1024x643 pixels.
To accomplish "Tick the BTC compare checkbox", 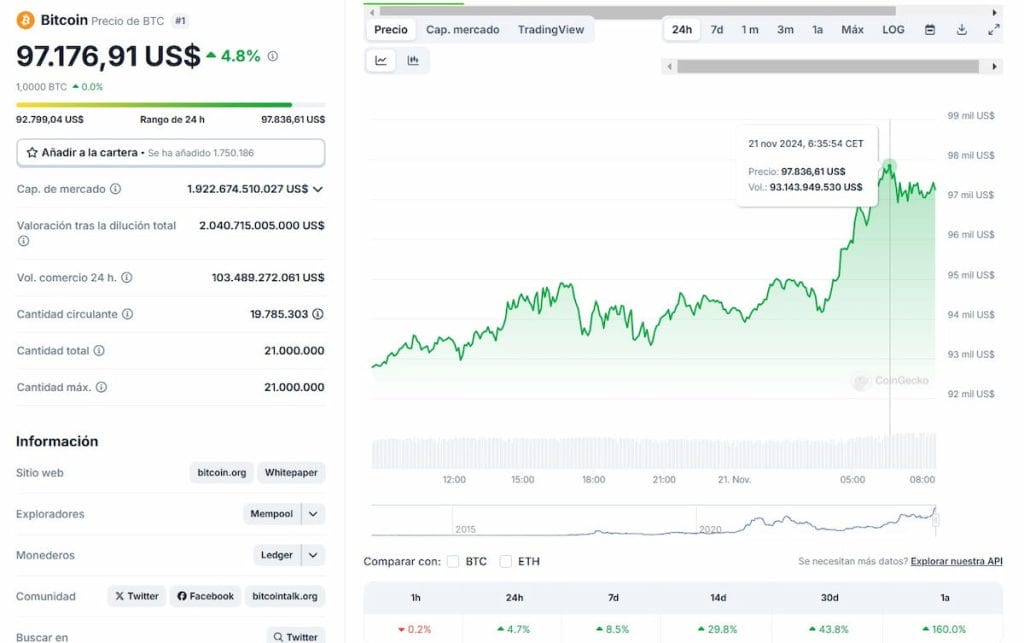I will click(x=453, y=561).
